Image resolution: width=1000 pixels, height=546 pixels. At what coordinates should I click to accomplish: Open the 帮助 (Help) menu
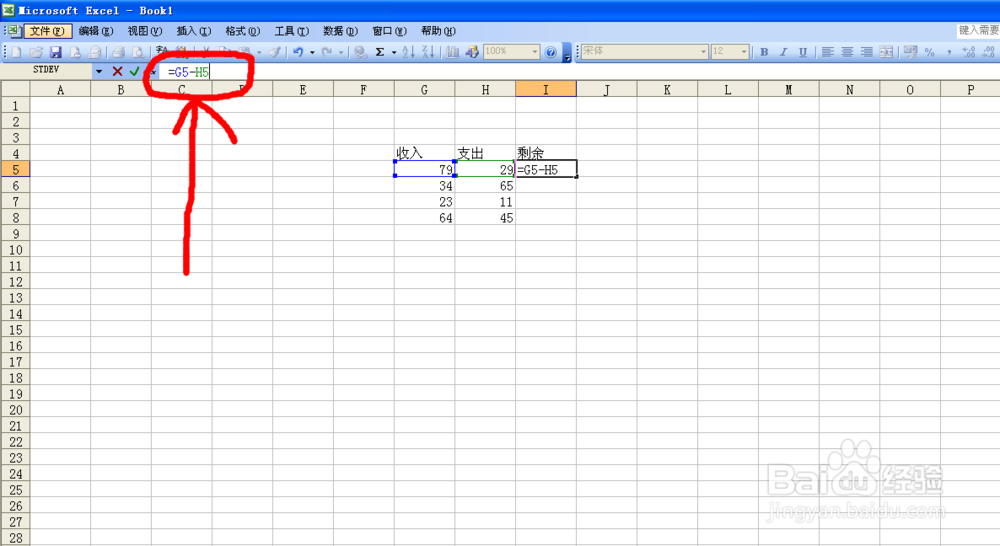[438, 31]
